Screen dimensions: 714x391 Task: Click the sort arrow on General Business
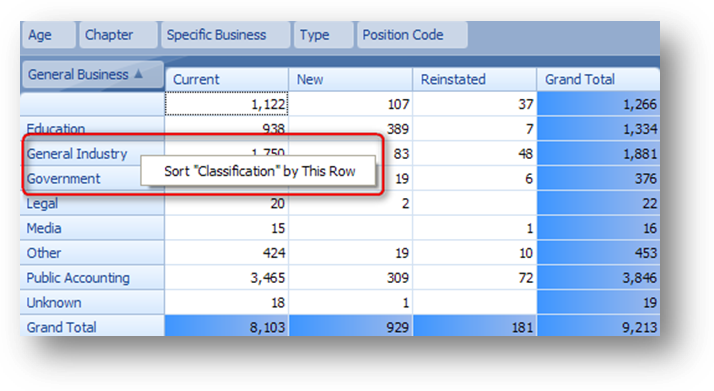pos(139,74)
